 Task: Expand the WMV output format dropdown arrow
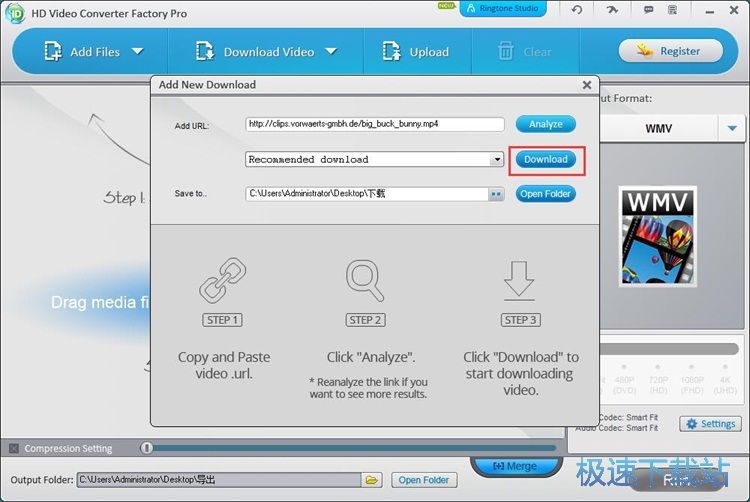point(732,128)
